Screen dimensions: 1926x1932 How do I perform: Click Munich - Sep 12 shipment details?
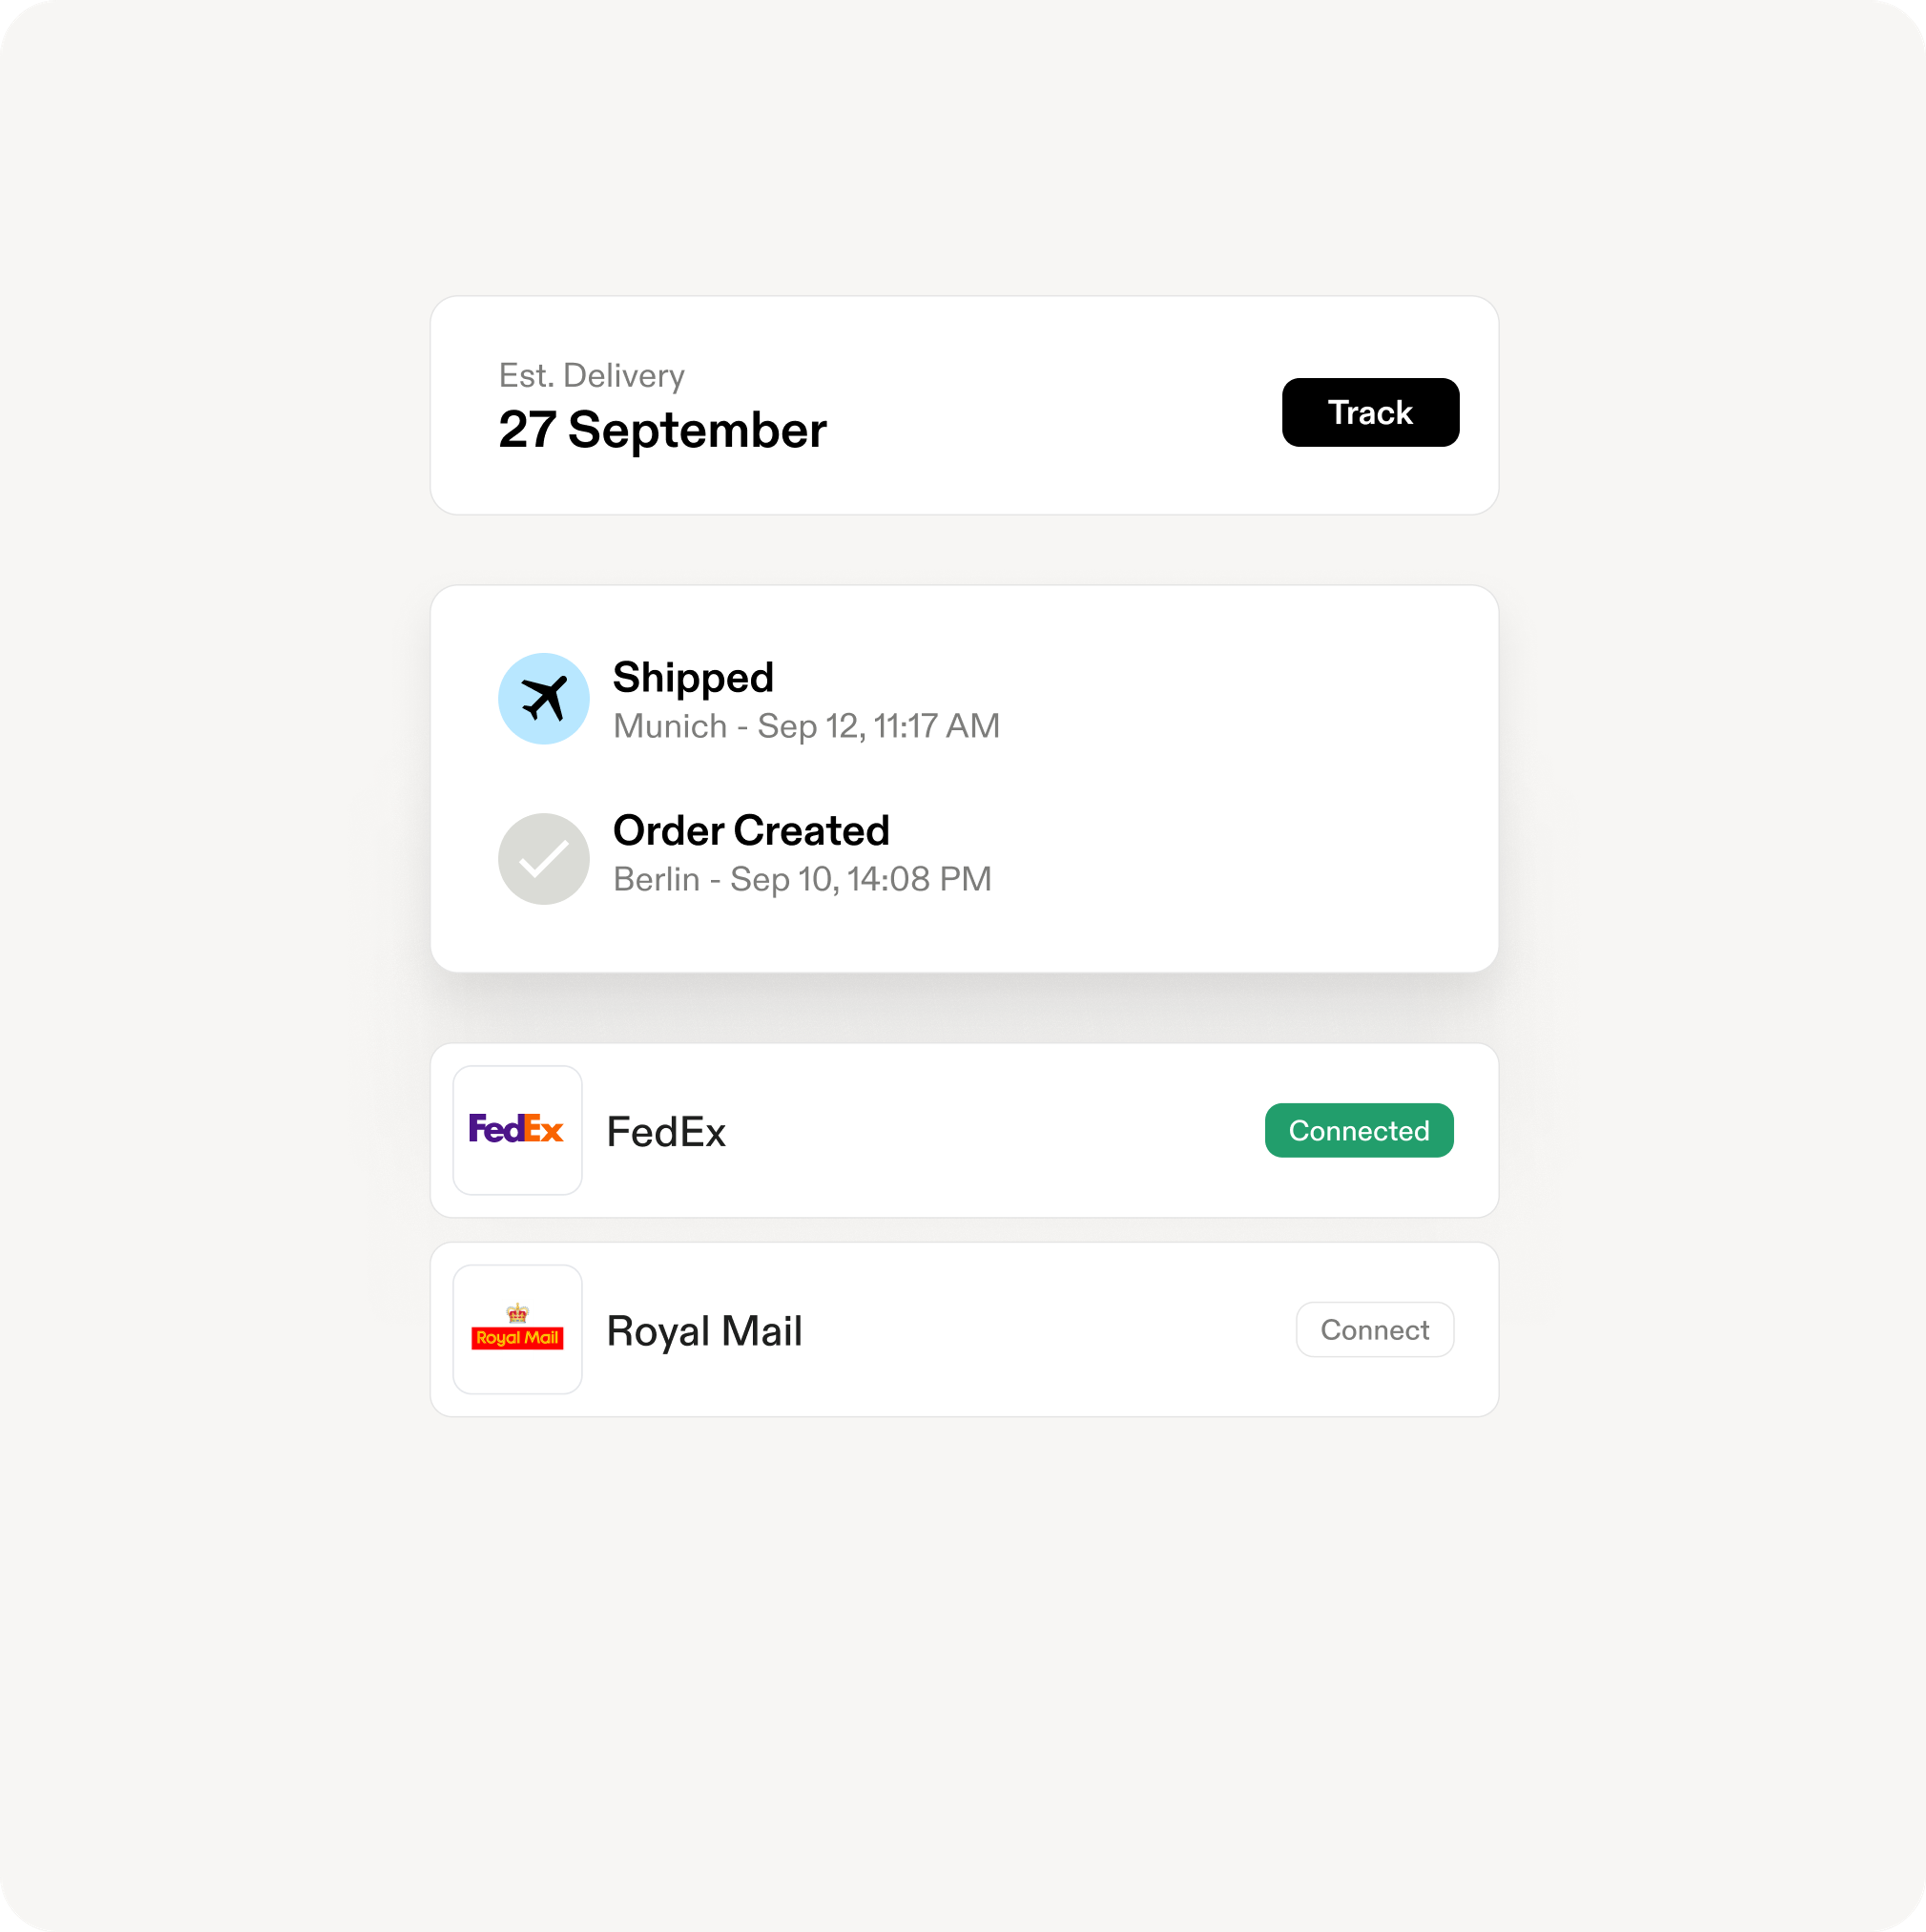pos(806,726)
